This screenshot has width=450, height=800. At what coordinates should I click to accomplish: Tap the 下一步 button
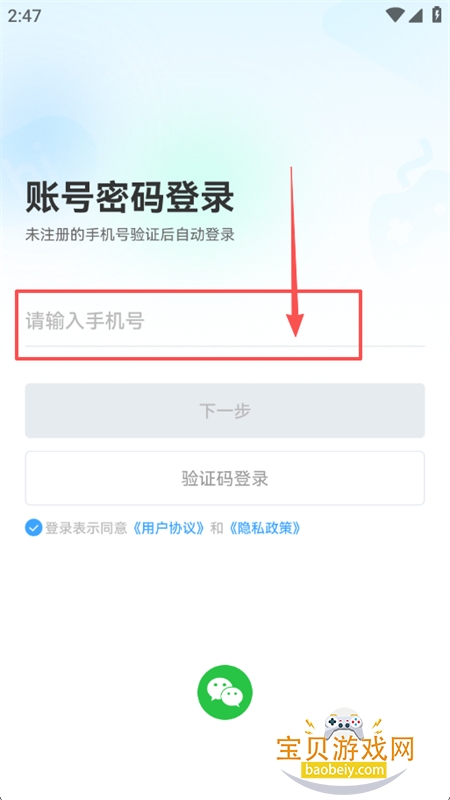tap(225, 411)
